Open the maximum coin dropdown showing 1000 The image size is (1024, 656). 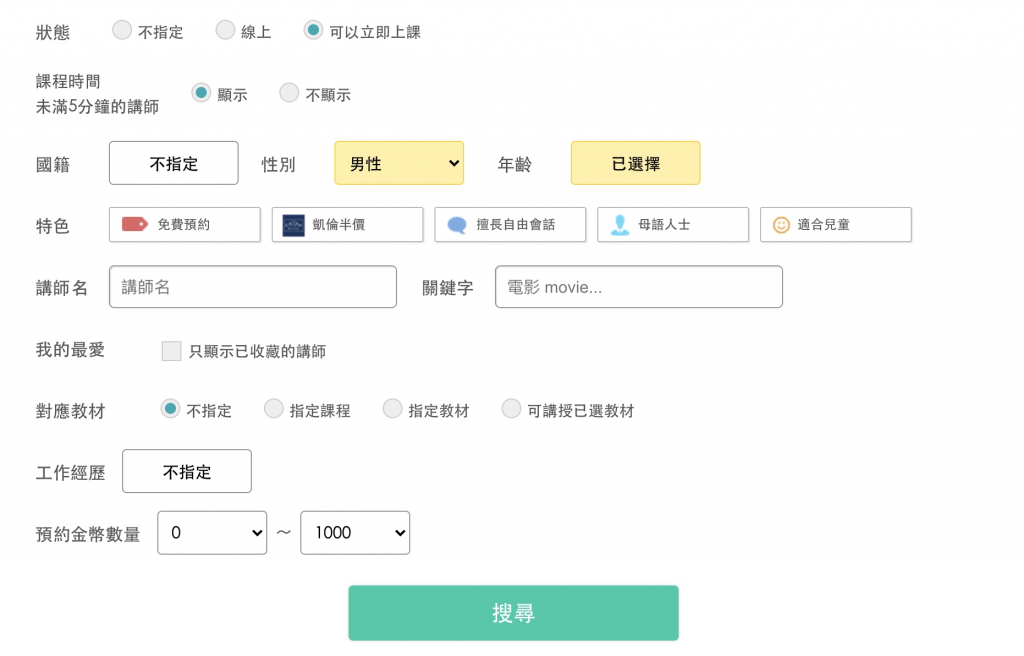(x=355, y=533)
